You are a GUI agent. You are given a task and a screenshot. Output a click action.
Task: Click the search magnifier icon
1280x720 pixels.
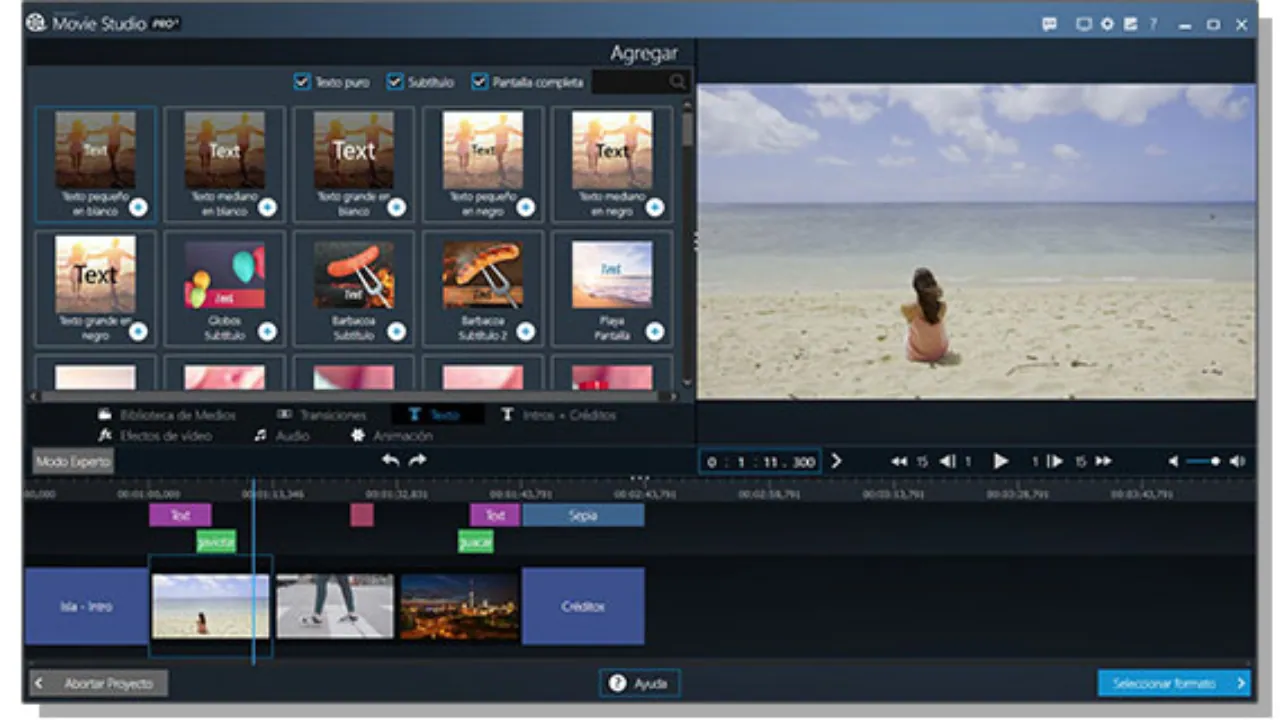point(678,82)
